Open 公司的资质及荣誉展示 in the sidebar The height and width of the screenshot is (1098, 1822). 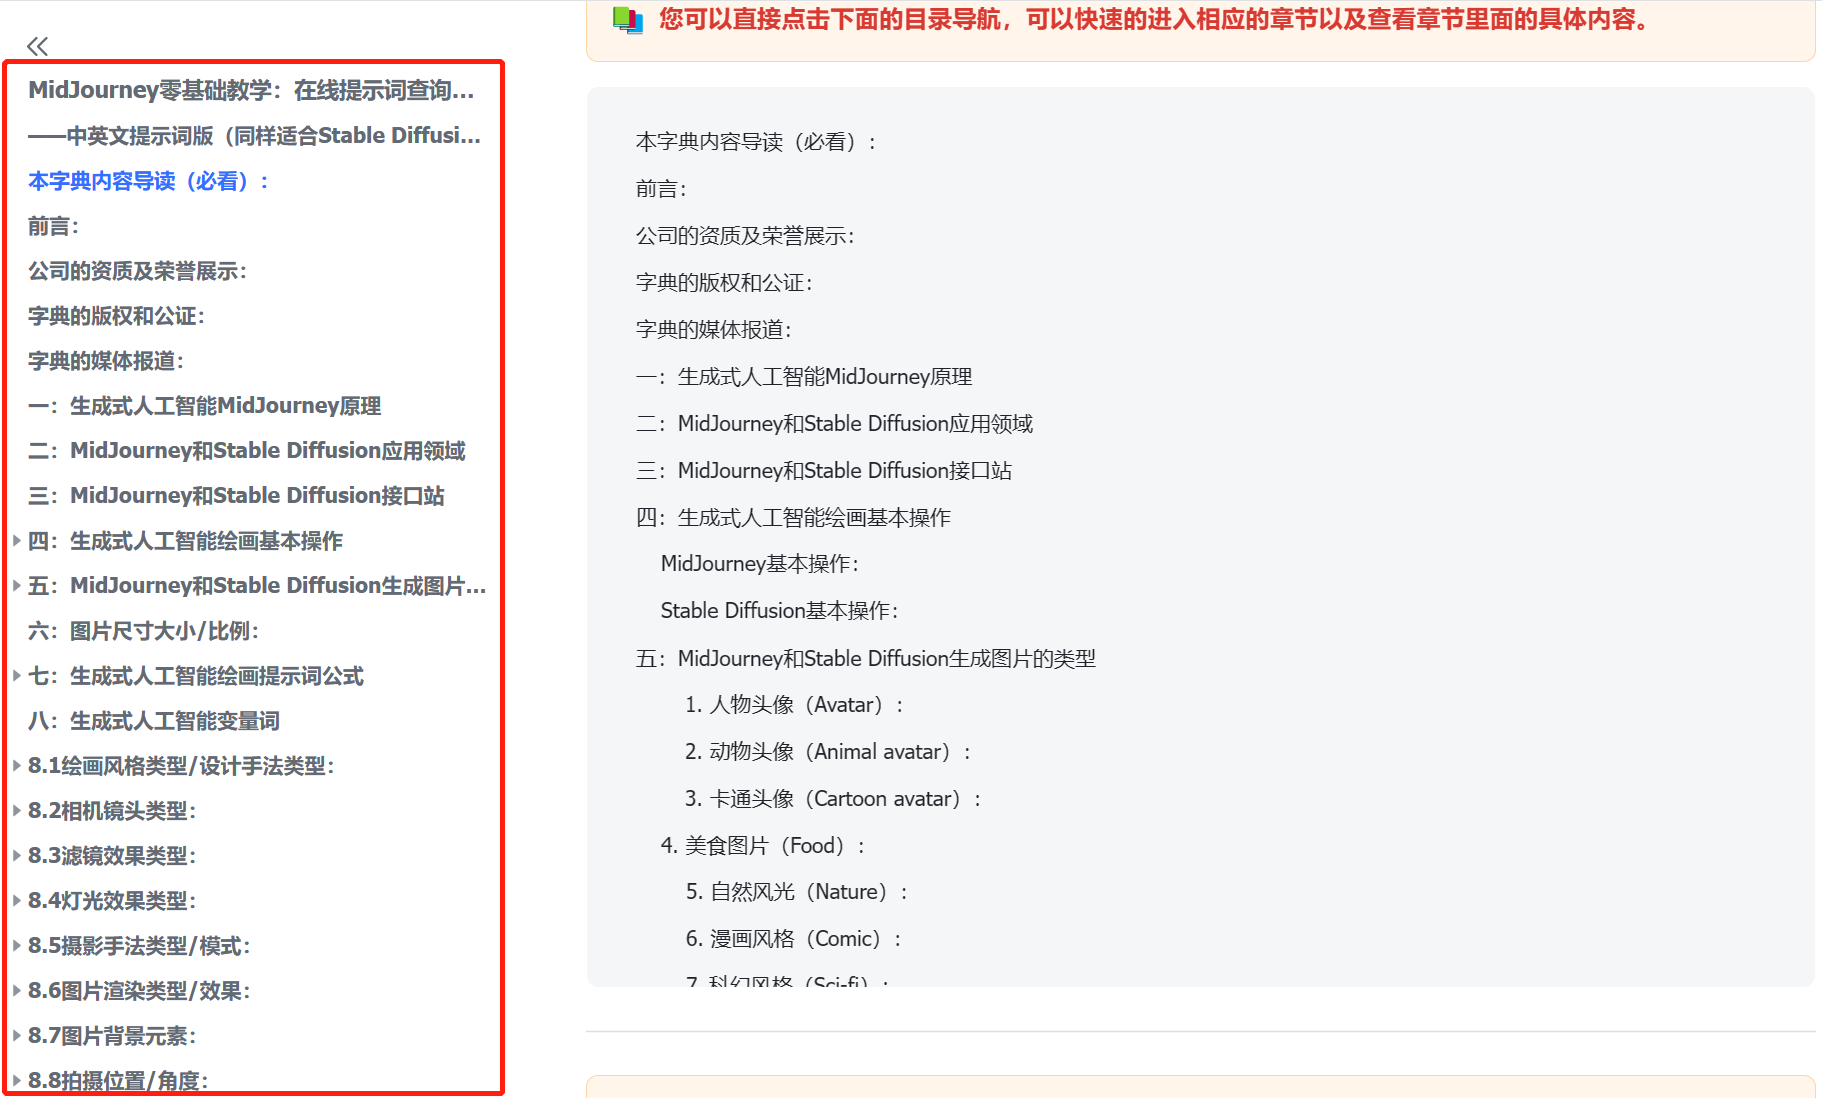[138, 271]
